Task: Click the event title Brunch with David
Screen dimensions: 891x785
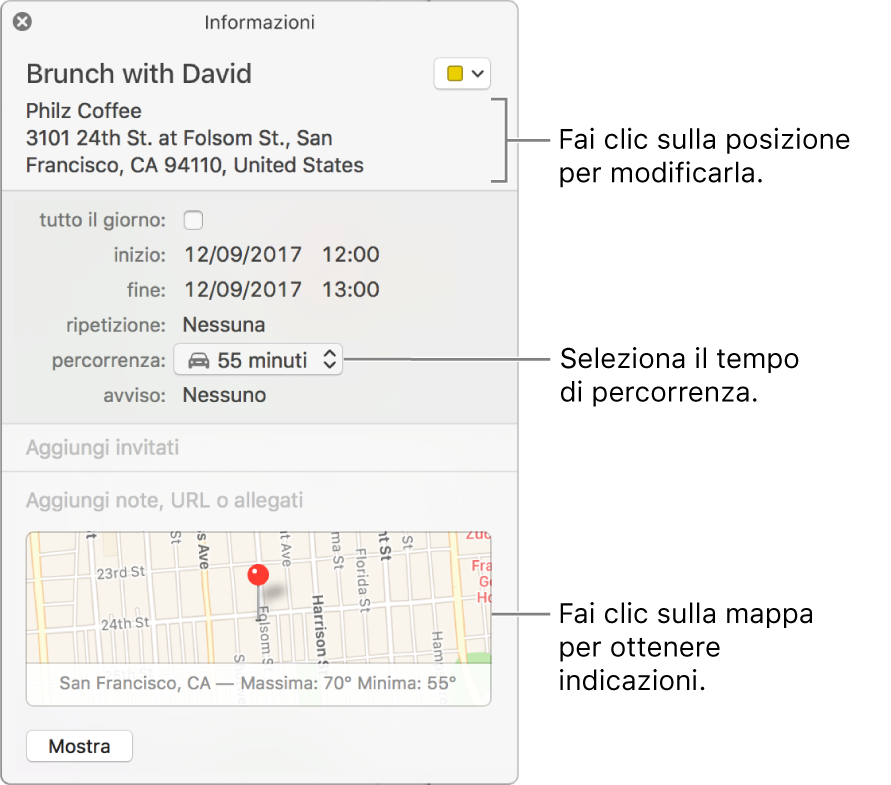Action: 139,74
